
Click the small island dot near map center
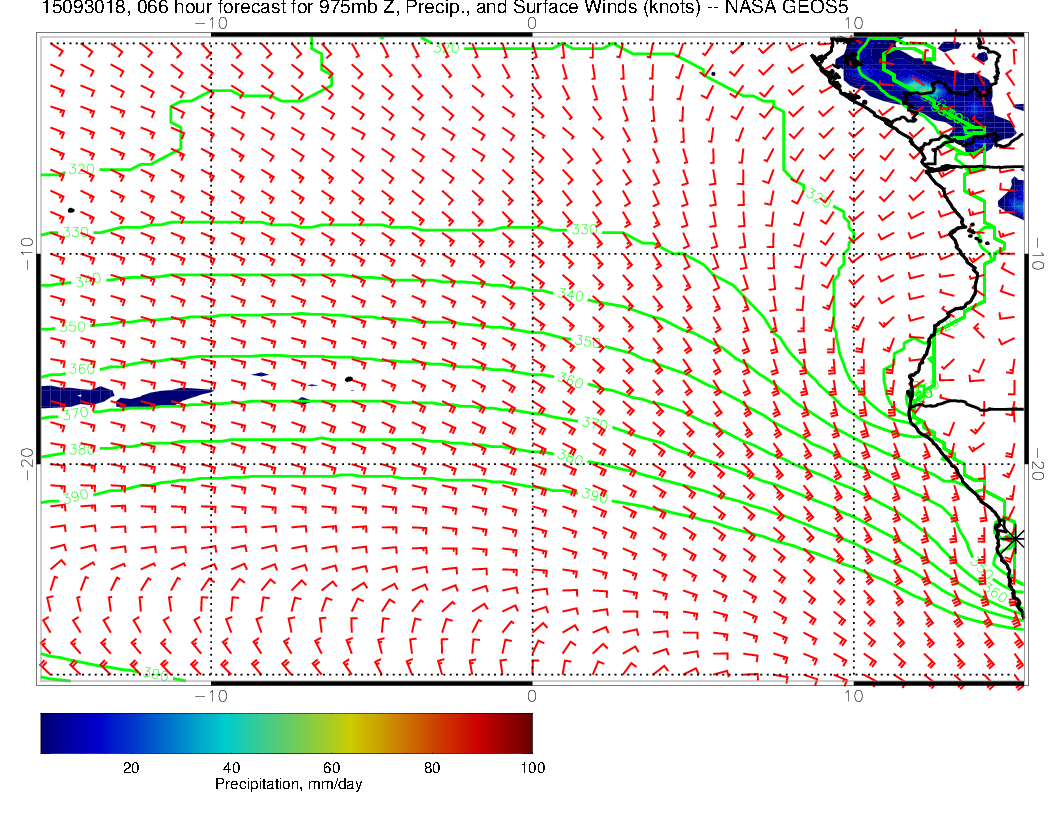click(348, 379)
